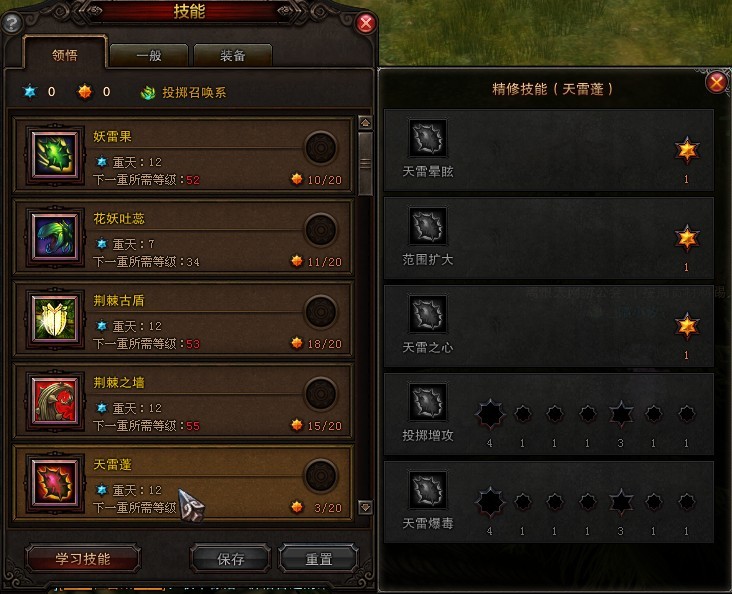Click the 重置 reset button
Screen dimensions: 732x594
coord(319,559)
